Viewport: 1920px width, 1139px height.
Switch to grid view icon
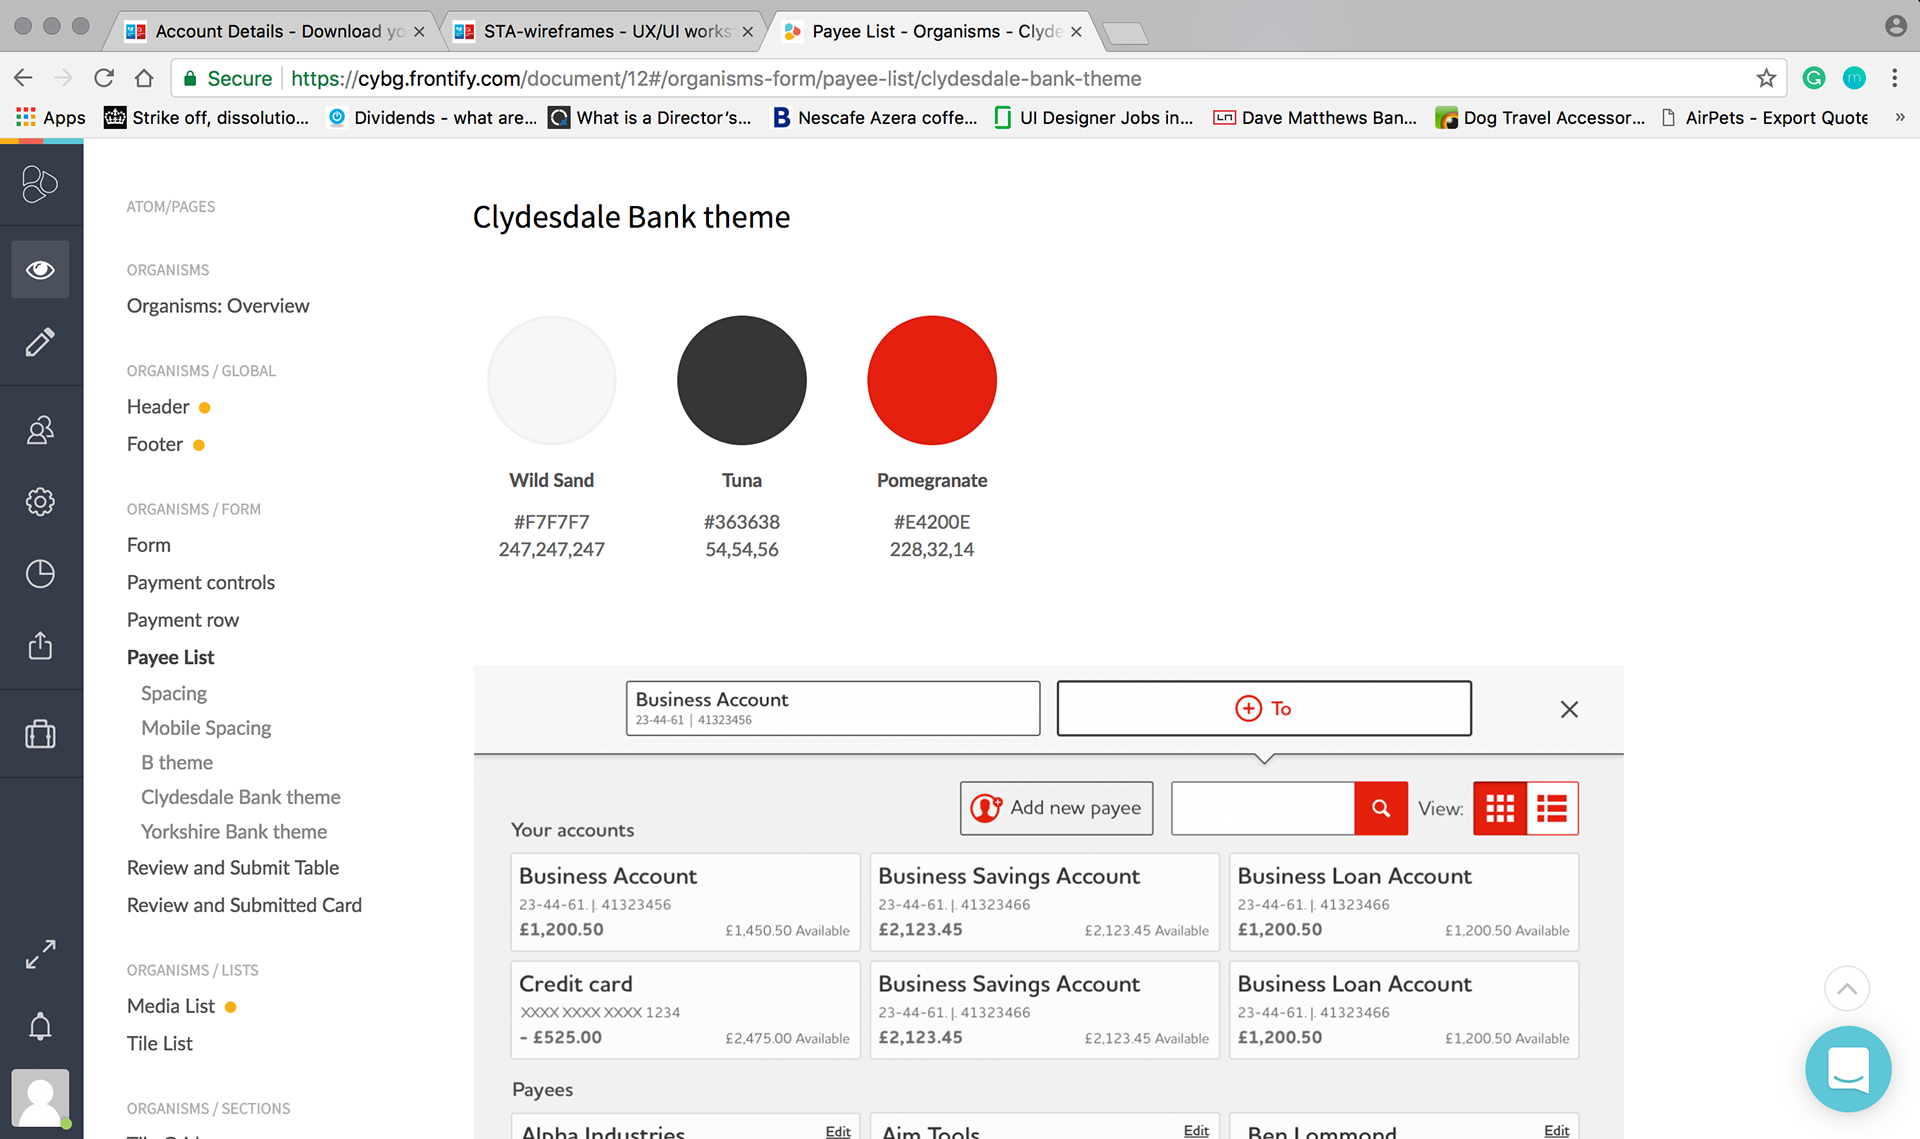1500,808
